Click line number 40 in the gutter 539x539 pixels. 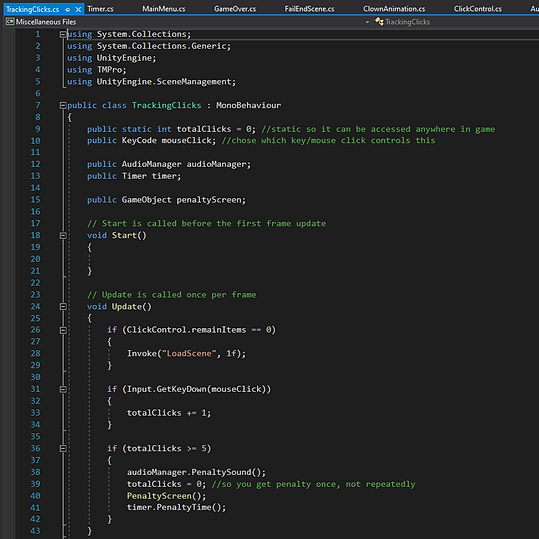(x=35, y=496)
